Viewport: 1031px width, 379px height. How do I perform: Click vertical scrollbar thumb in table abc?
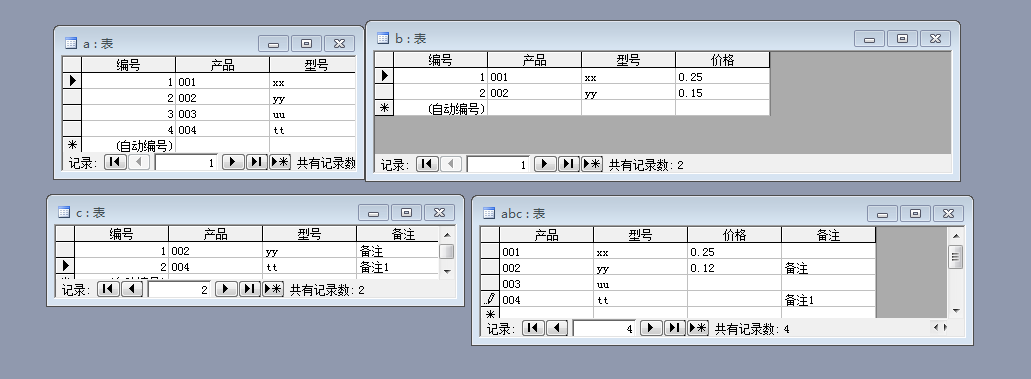[x=956, y=256]
